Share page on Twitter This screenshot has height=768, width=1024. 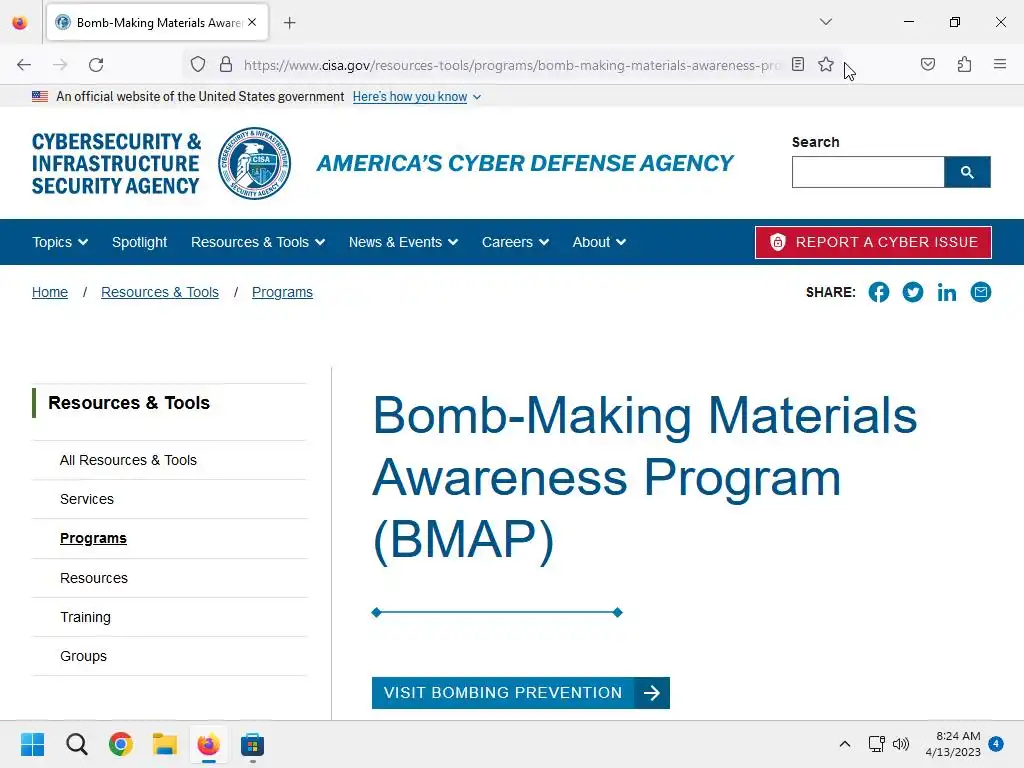point(913,292)
